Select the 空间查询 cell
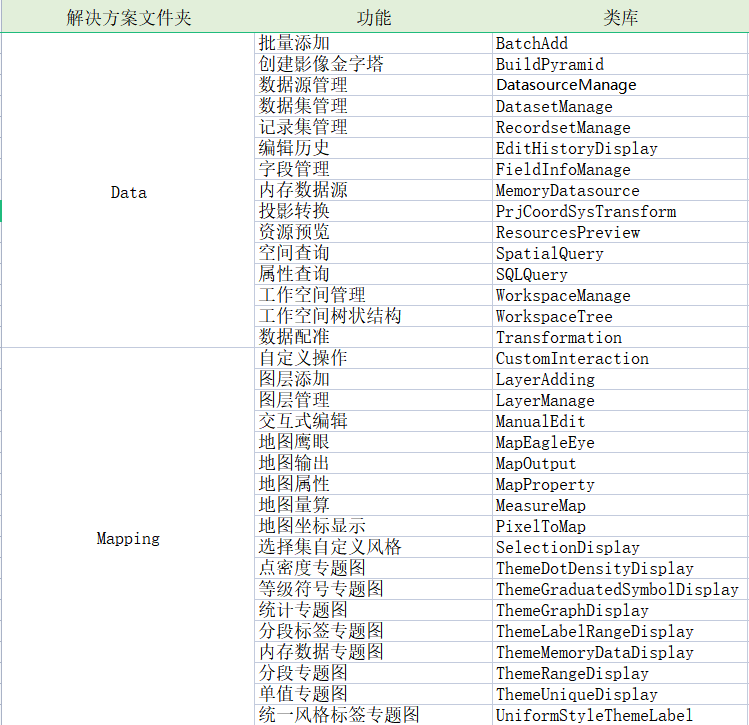Viewport: 749px width, 725px height. (x=374, y=254)
